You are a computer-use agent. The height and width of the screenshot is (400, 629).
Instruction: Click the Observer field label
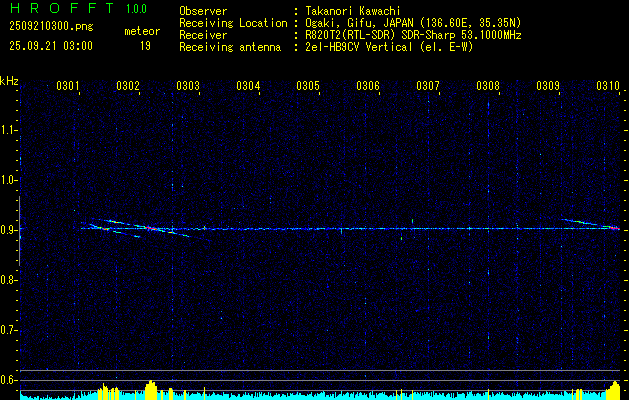[x=203, y=11]
